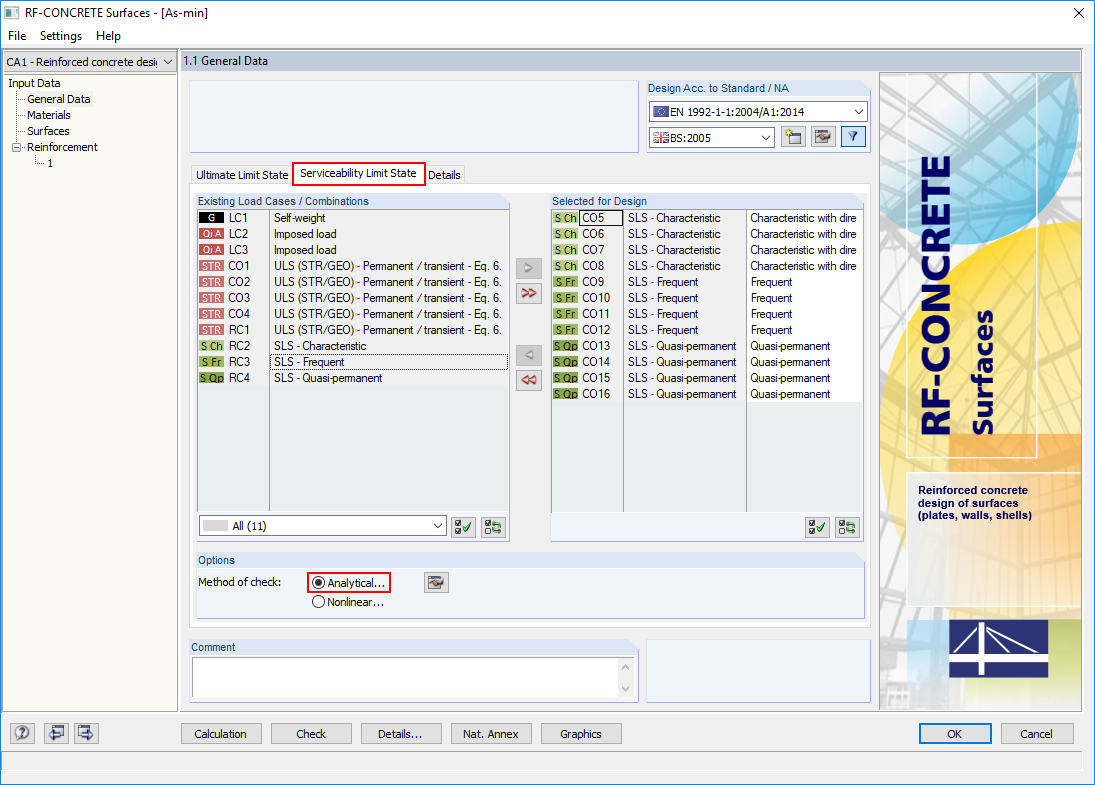Open Analytical method of check settings
Image resolution: width=1095 pixels, height=785 pixels.
click(436, 582)
